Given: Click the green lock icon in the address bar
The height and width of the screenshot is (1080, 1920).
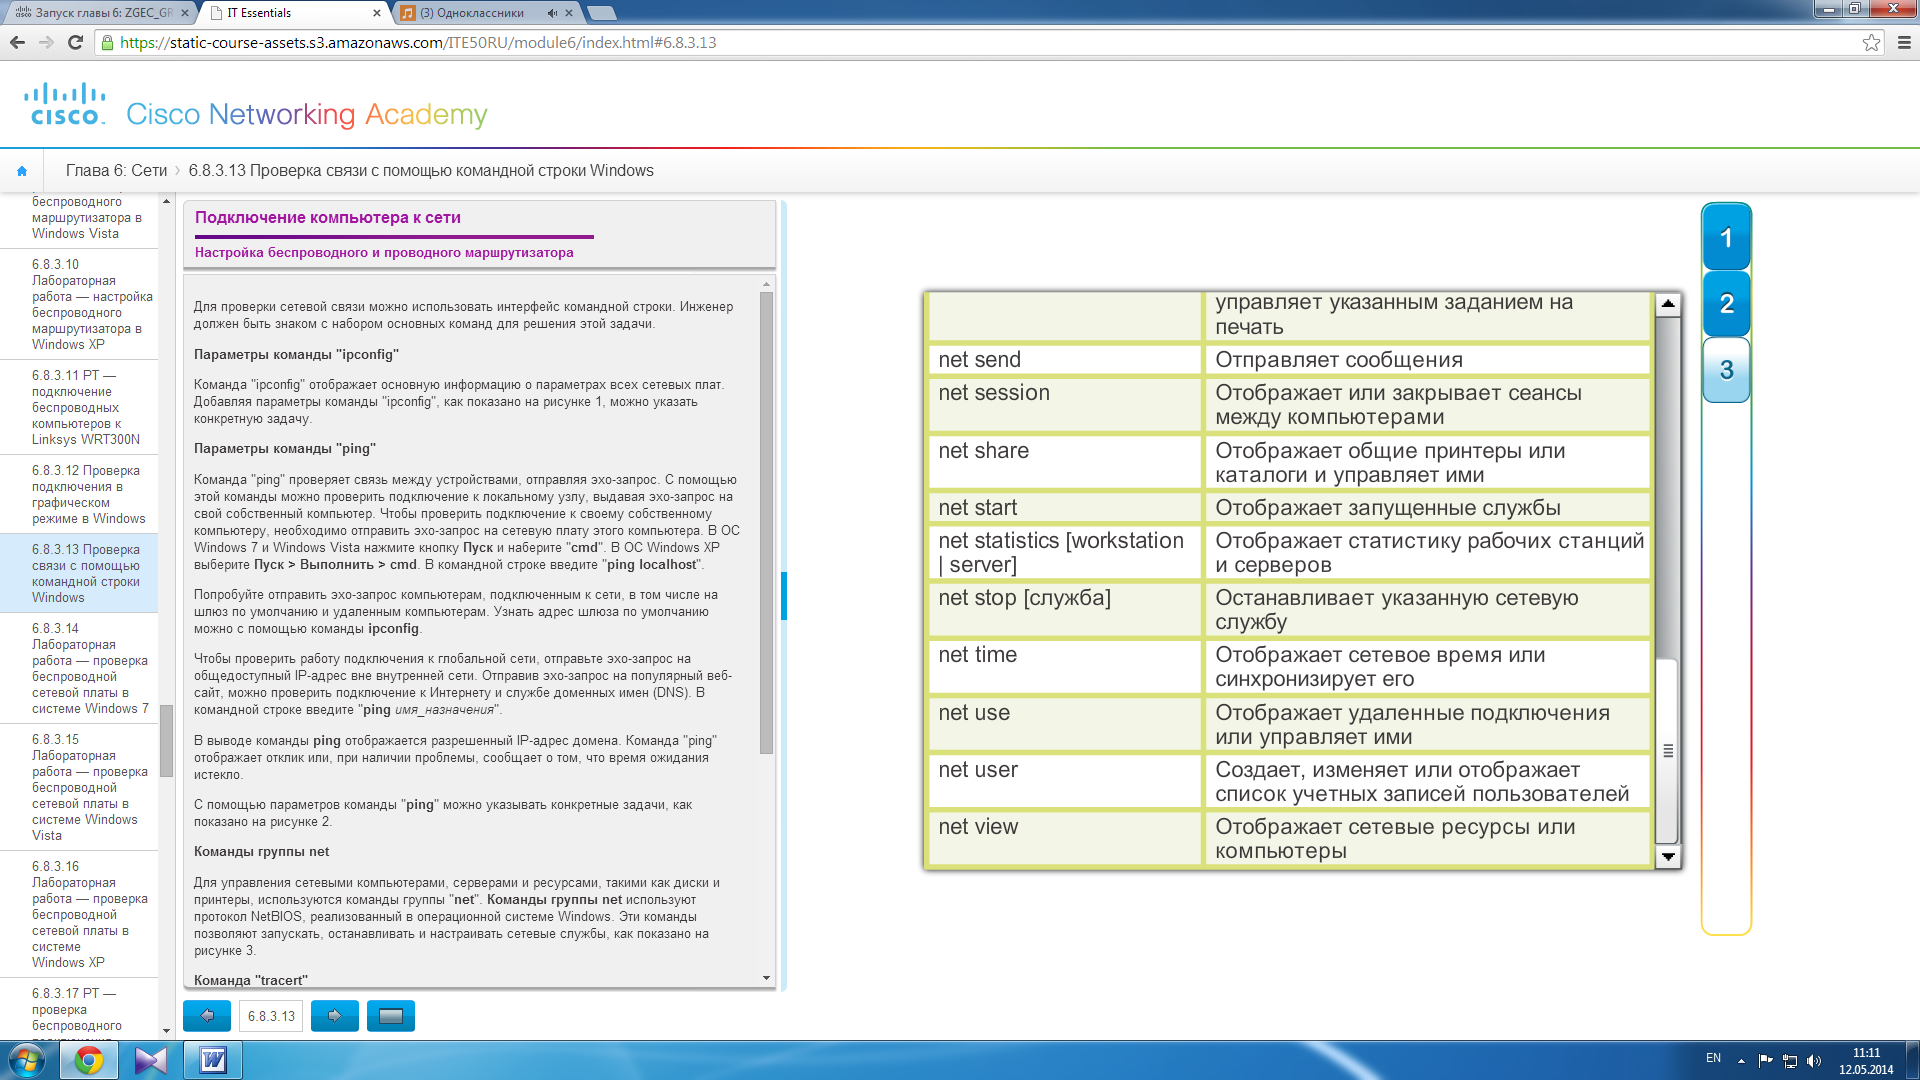Looking at the screenshot, I should point(108,43).
